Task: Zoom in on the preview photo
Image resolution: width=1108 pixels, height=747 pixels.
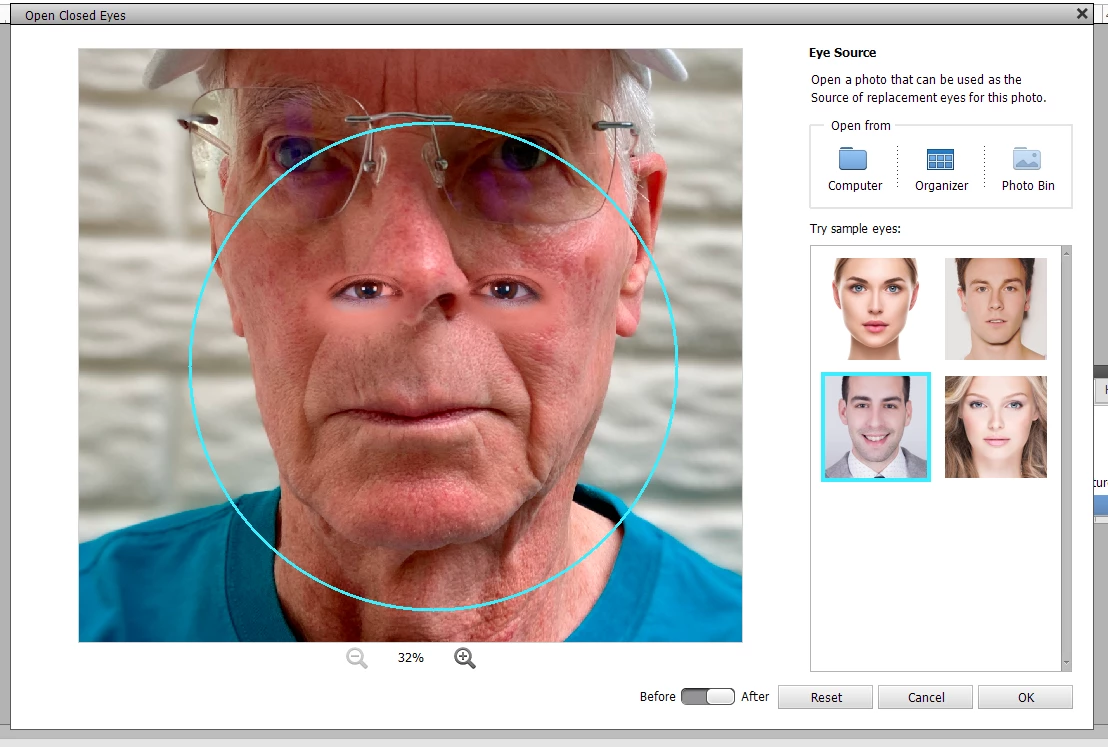Action: 464,658
